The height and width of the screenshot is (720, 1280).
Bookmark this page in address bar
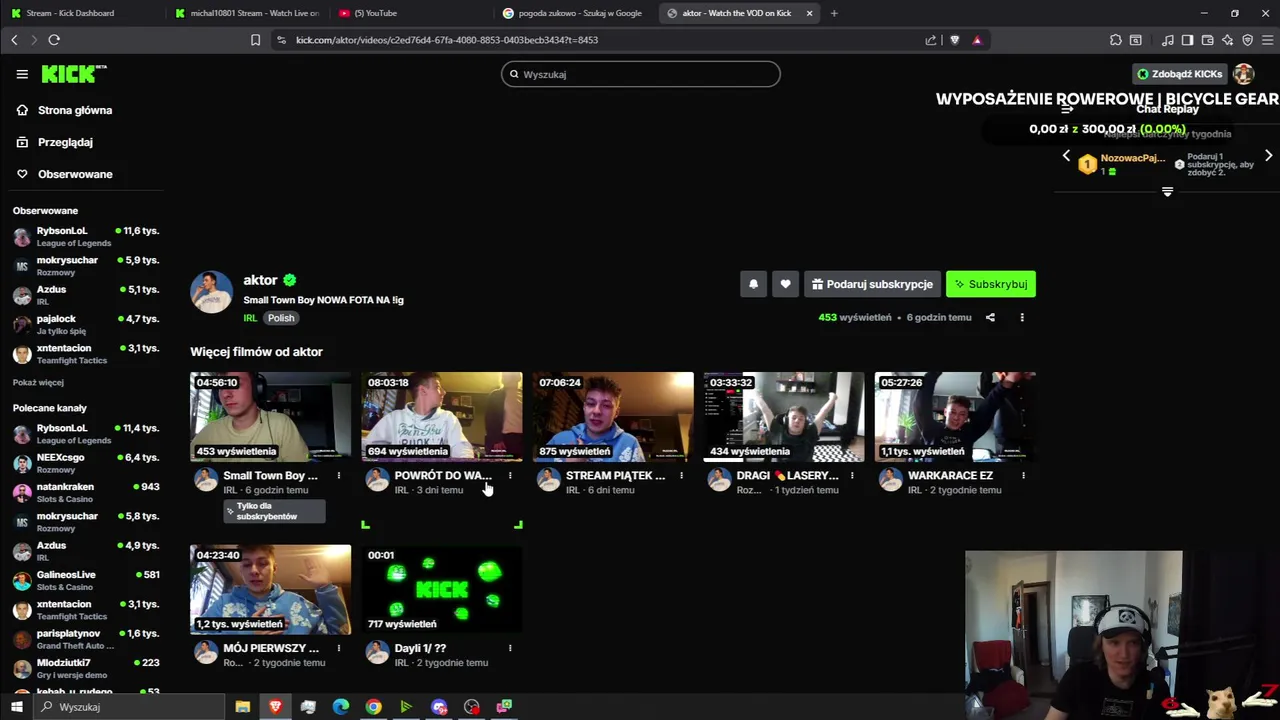(255, 40)
